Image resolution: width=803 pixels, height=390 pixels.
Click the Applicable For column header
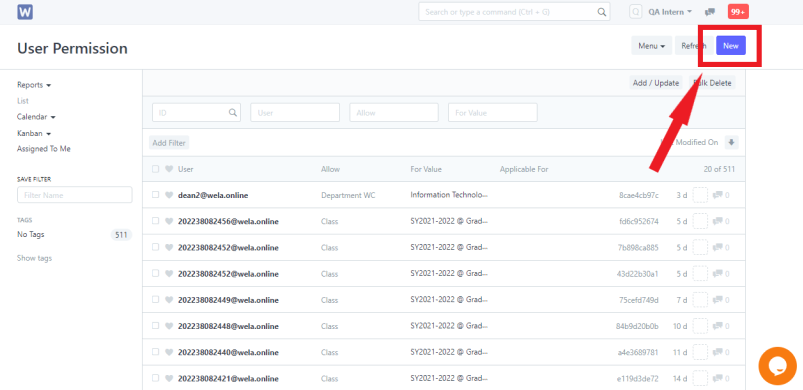[x=524, y=169]
